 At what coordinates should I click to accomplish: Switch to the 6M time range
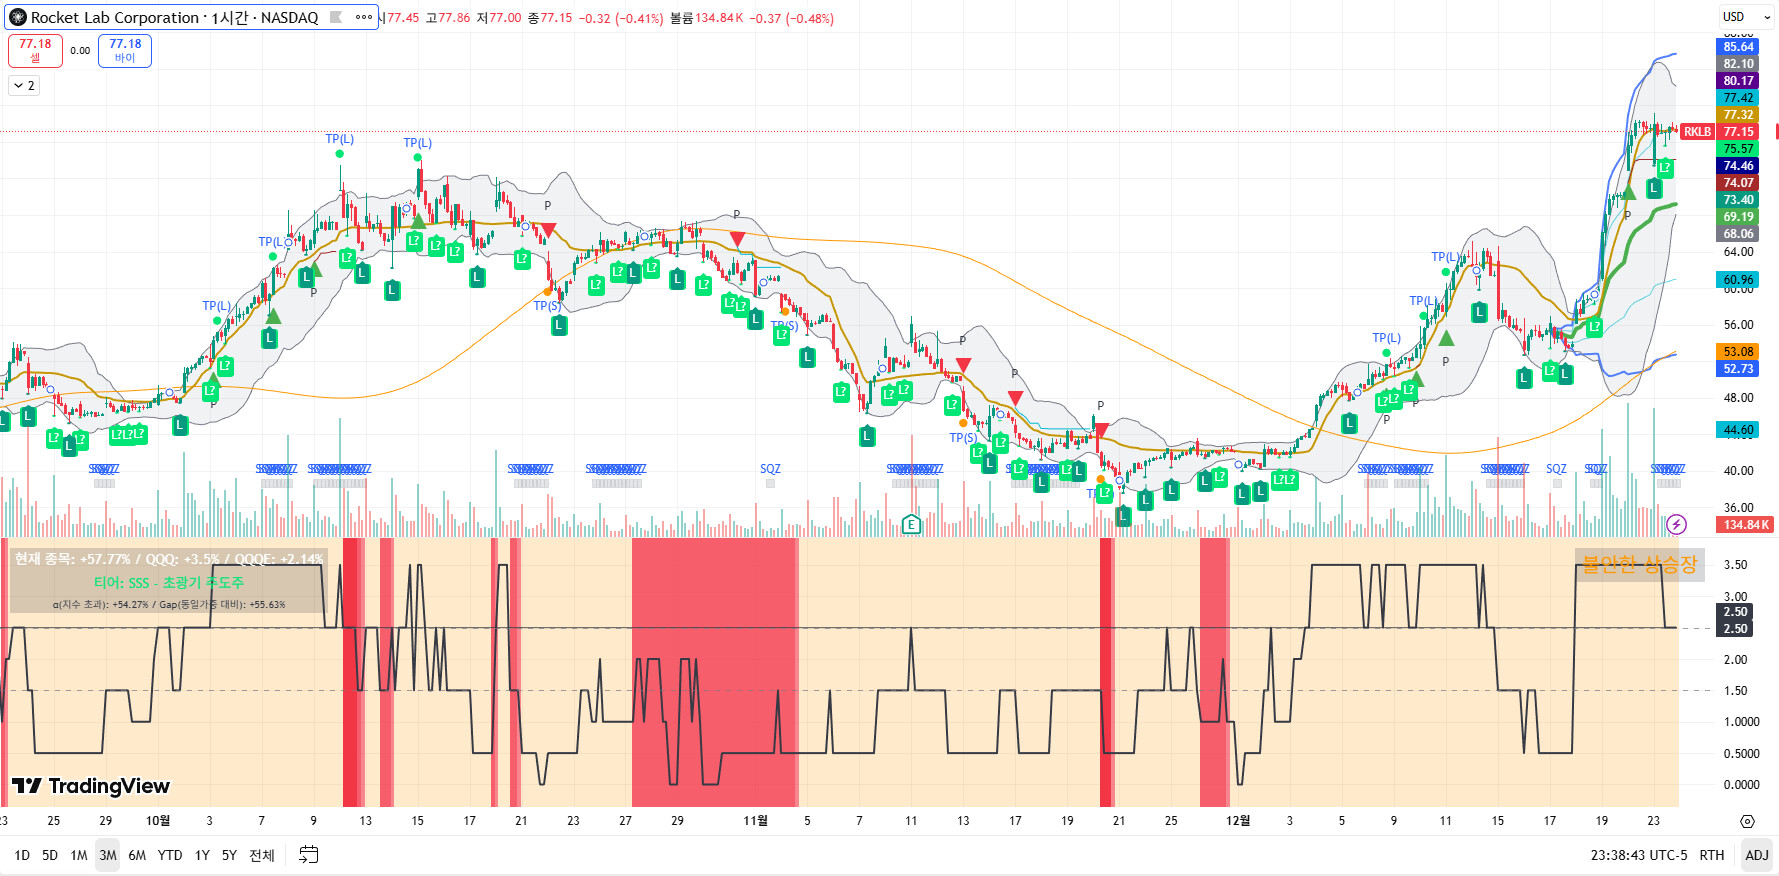coord(137,855)
